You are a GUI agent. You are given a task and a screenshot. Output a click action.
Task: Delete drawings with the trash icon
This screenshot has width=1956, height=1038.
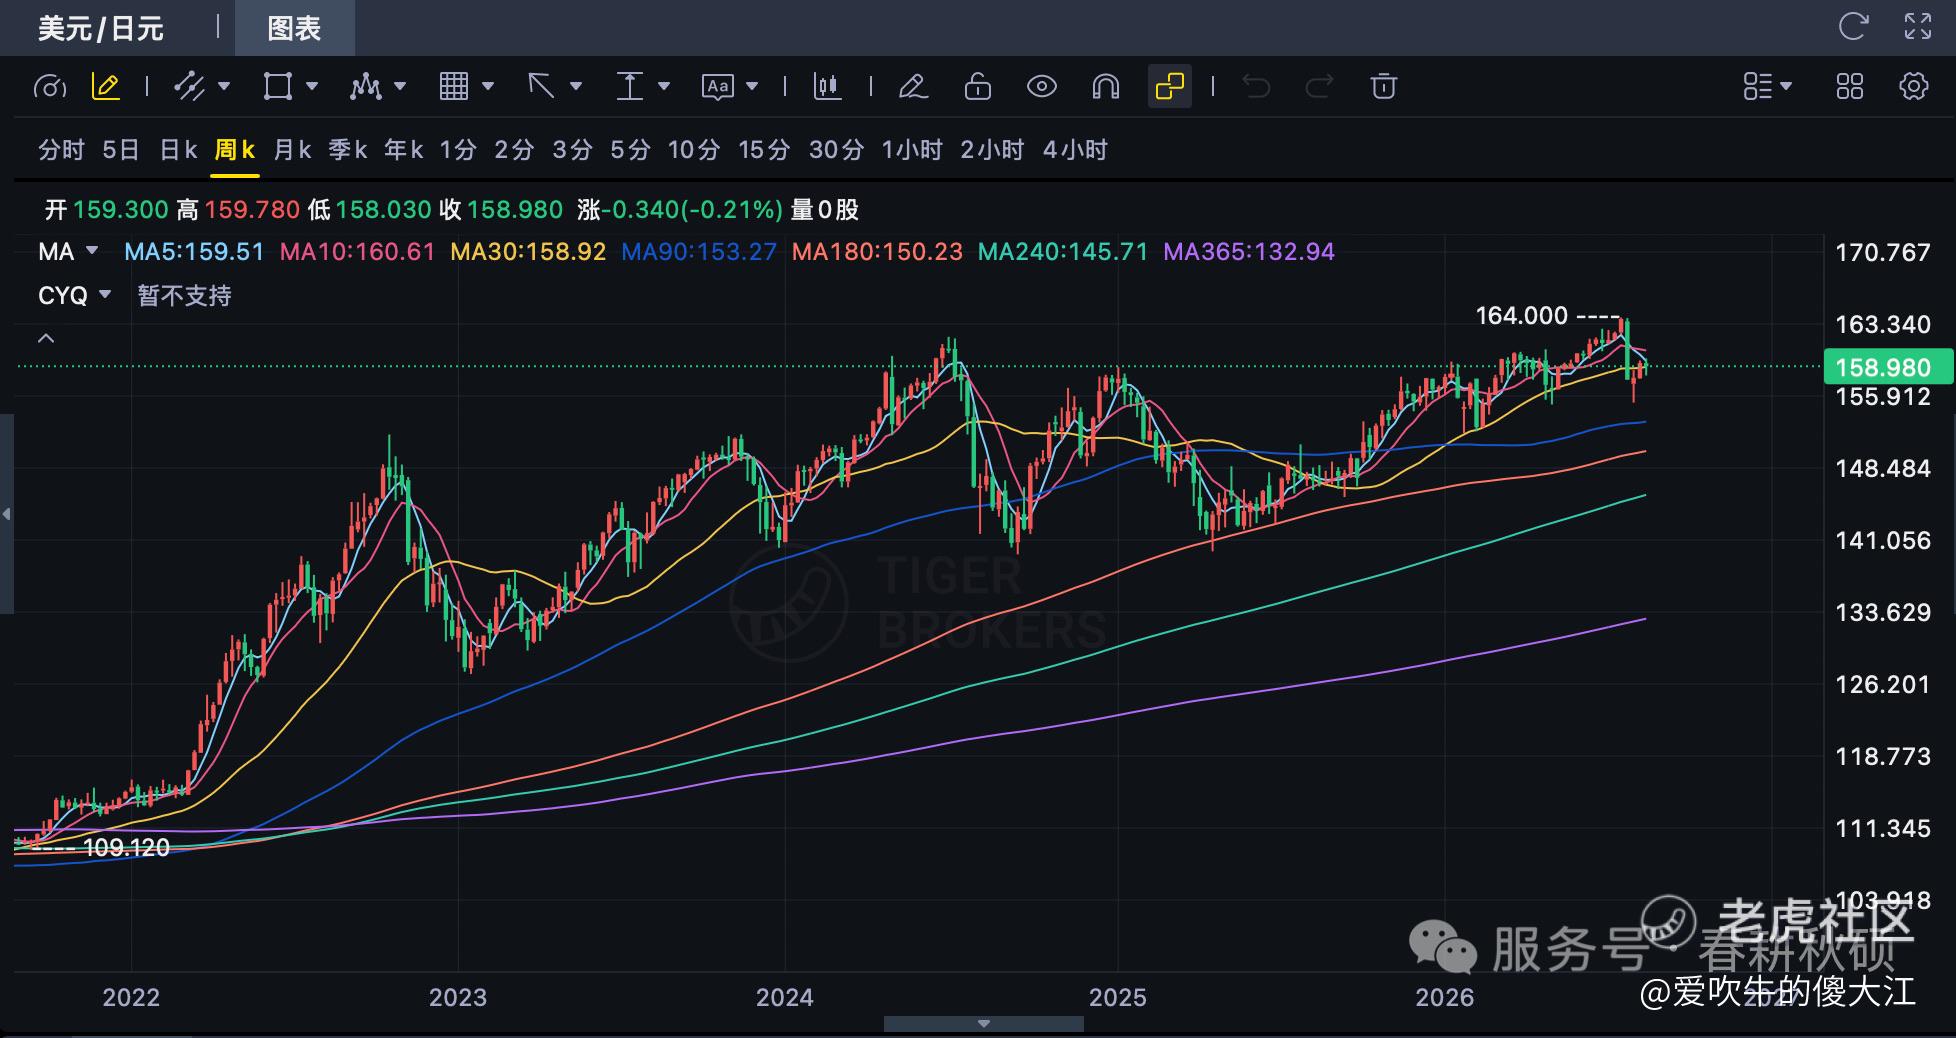coord(1384,87)
